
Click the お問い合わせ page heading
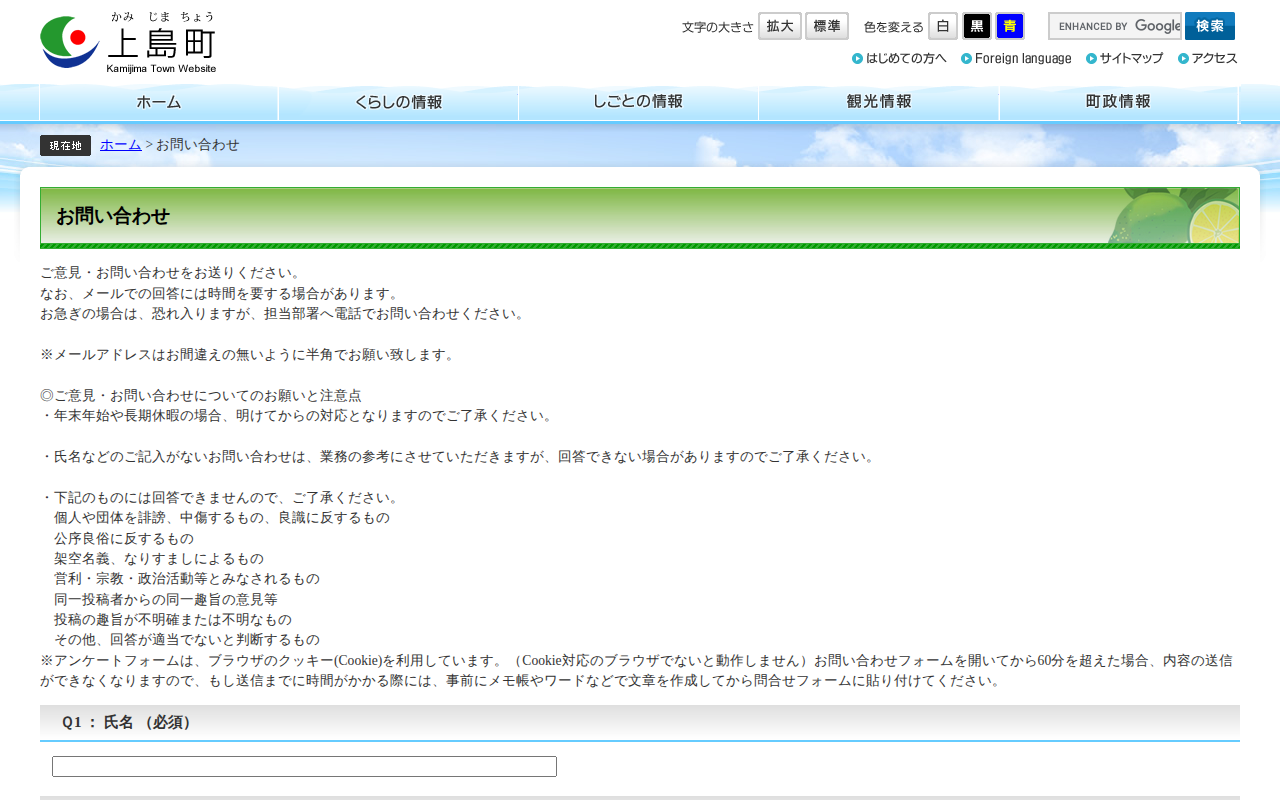(113, 216)
